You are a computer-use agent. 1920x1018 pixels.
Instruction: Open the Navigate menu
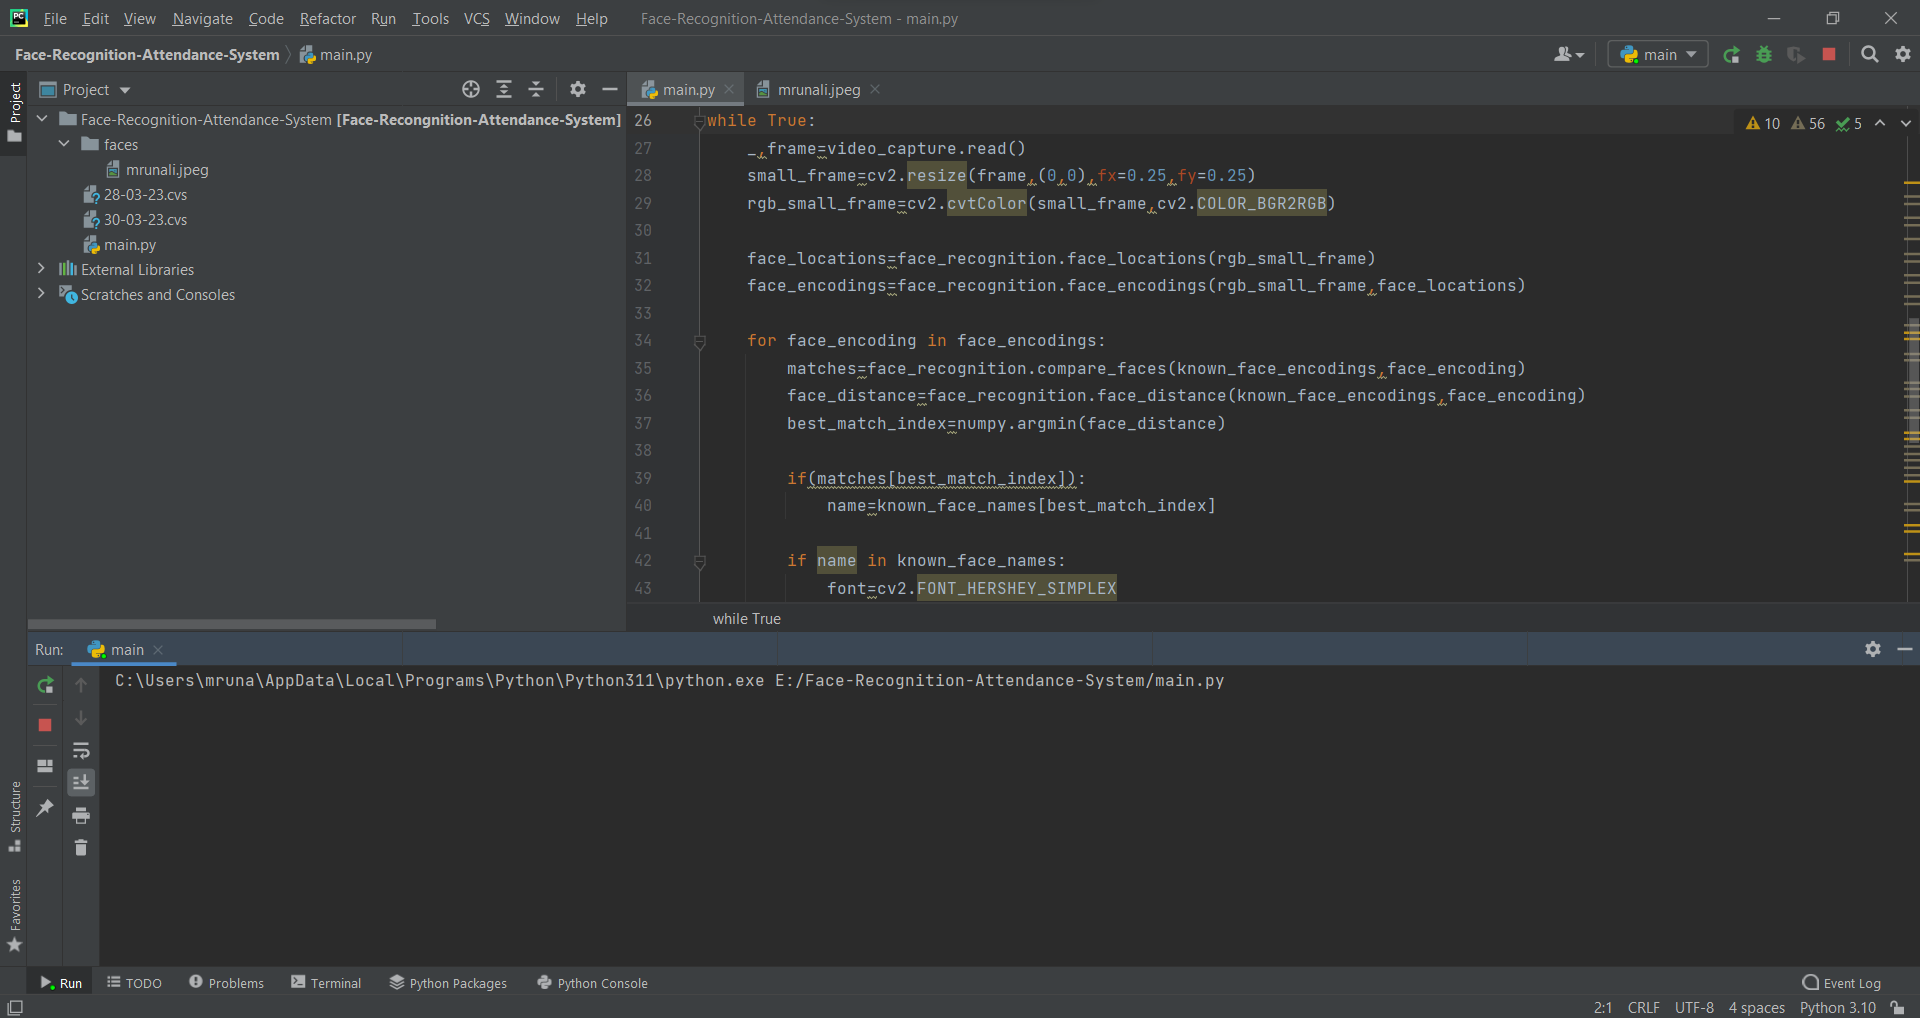(202, 19)
